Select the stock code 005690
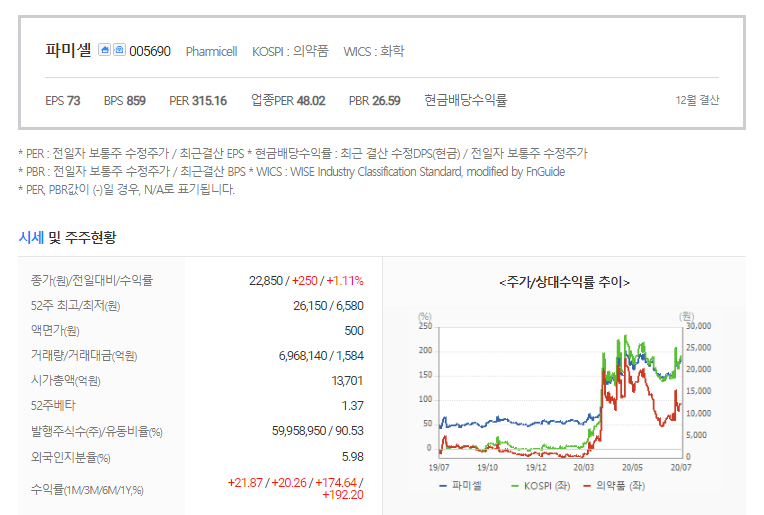Screen dimensions: 764x515 tap(150, 51)
